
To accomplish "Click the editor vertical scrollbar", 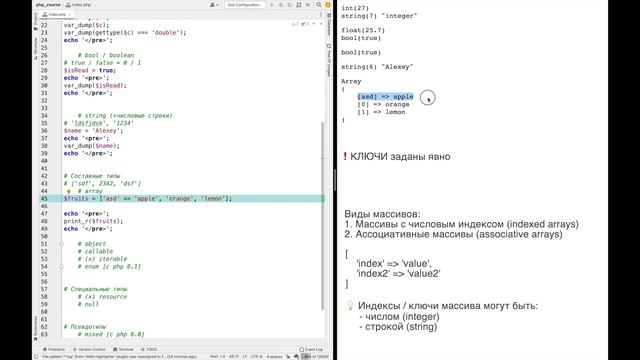I will pos(322,216).
